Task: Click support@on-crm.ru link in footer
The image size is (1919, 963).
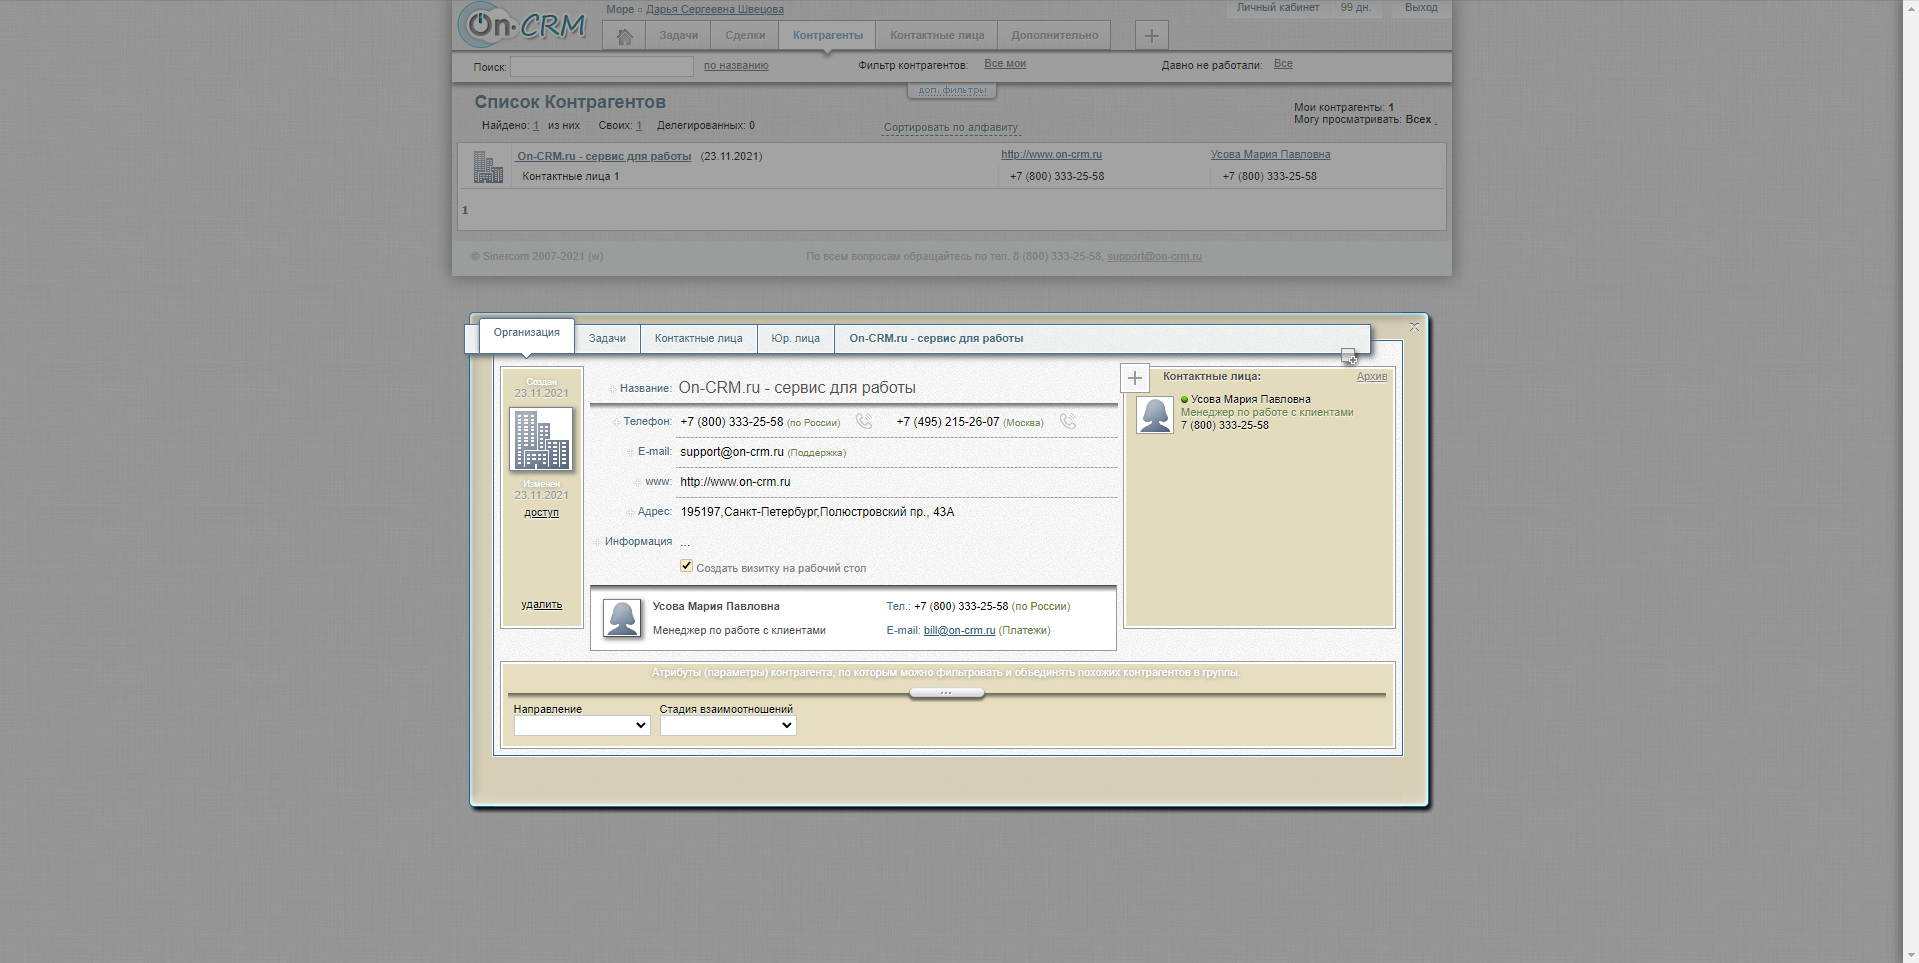Action: (x=1154, y=257)
